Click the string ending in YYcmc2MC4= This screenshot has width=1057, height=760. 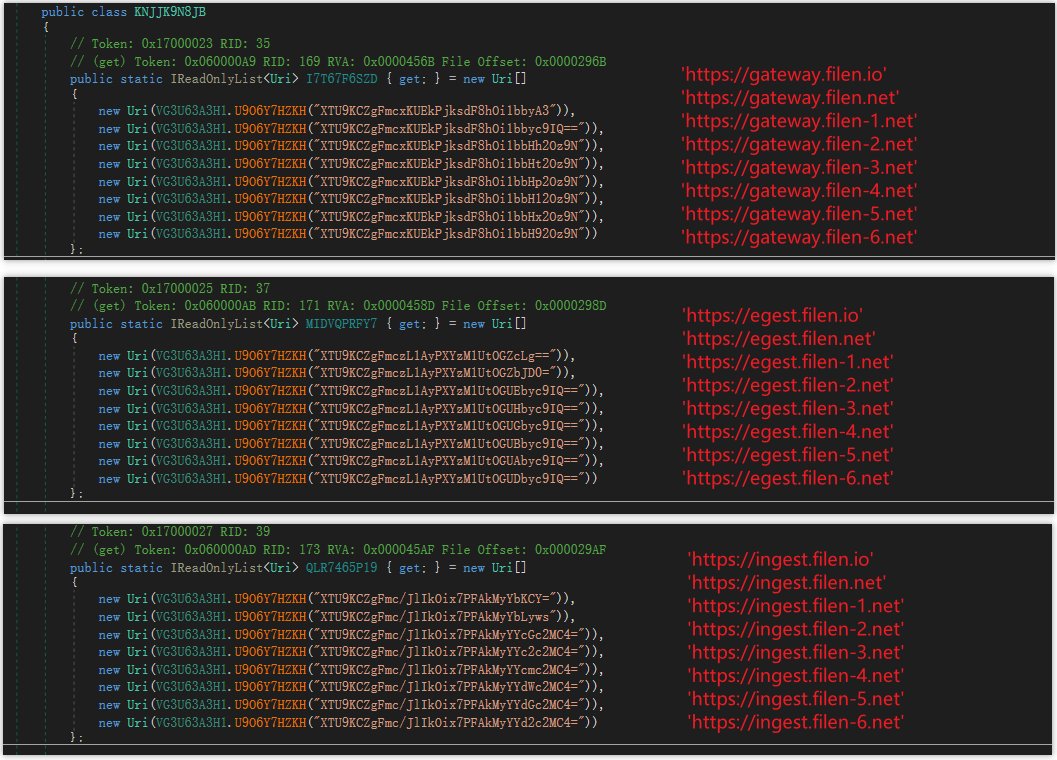click(x=449, y=670)
